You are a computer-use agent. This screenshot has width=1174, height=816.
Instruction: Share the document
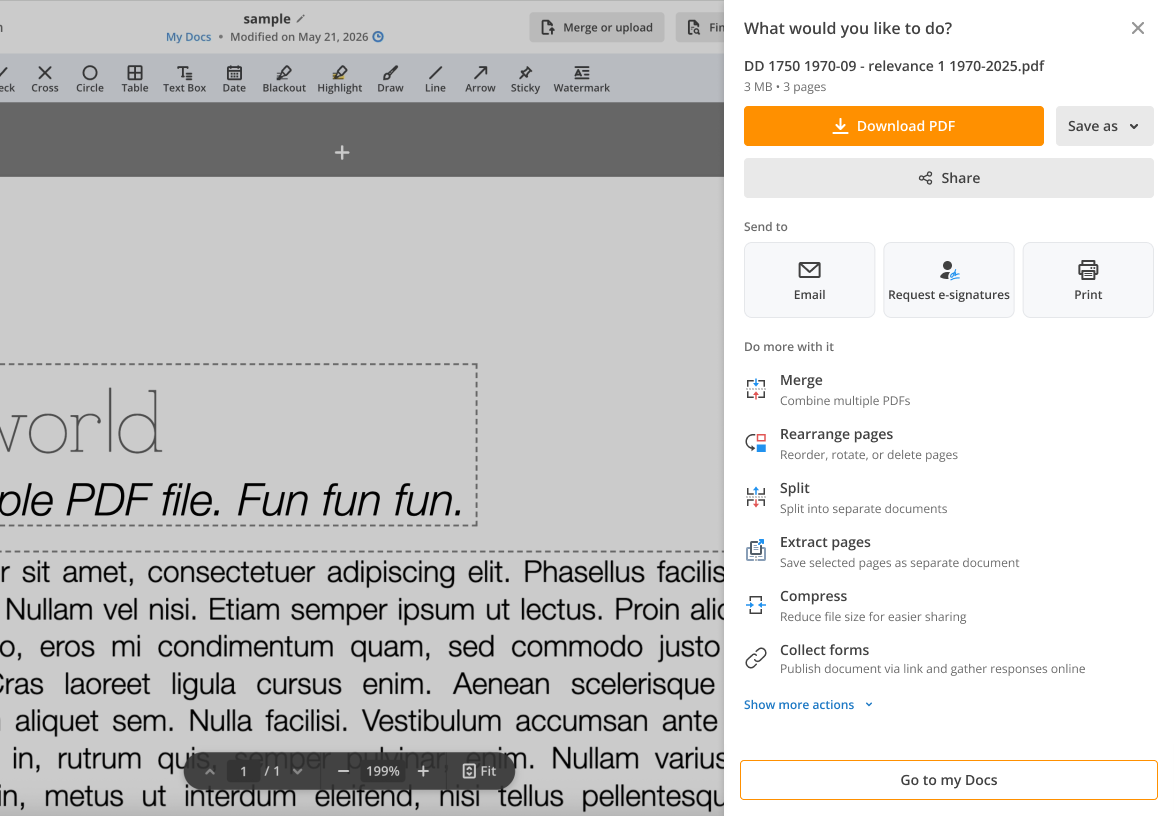coord(949,178)
